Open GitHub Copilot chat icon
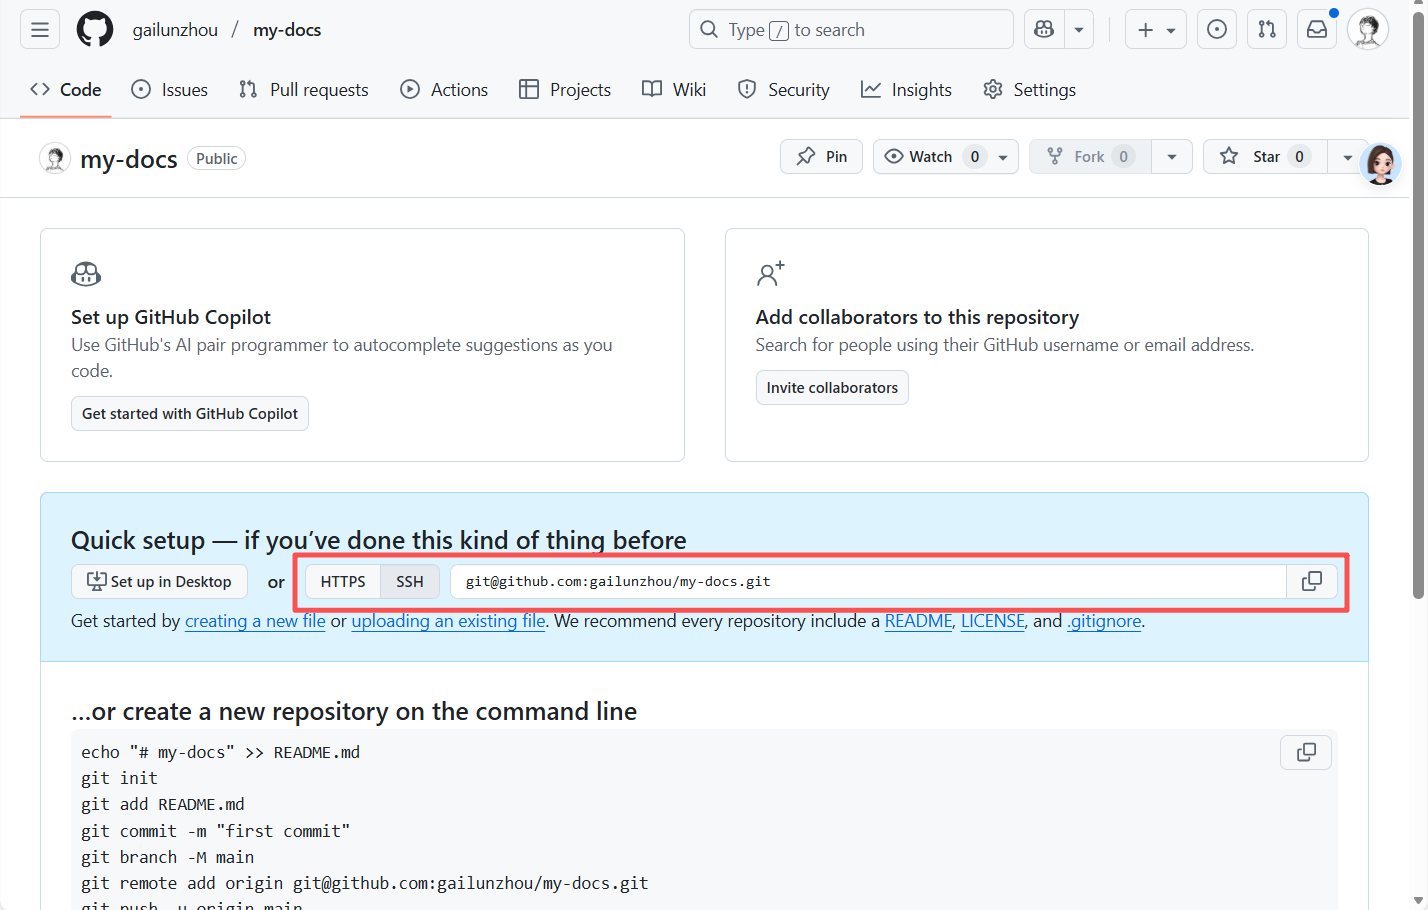The image size is (1428, 910). (1045, 30)
